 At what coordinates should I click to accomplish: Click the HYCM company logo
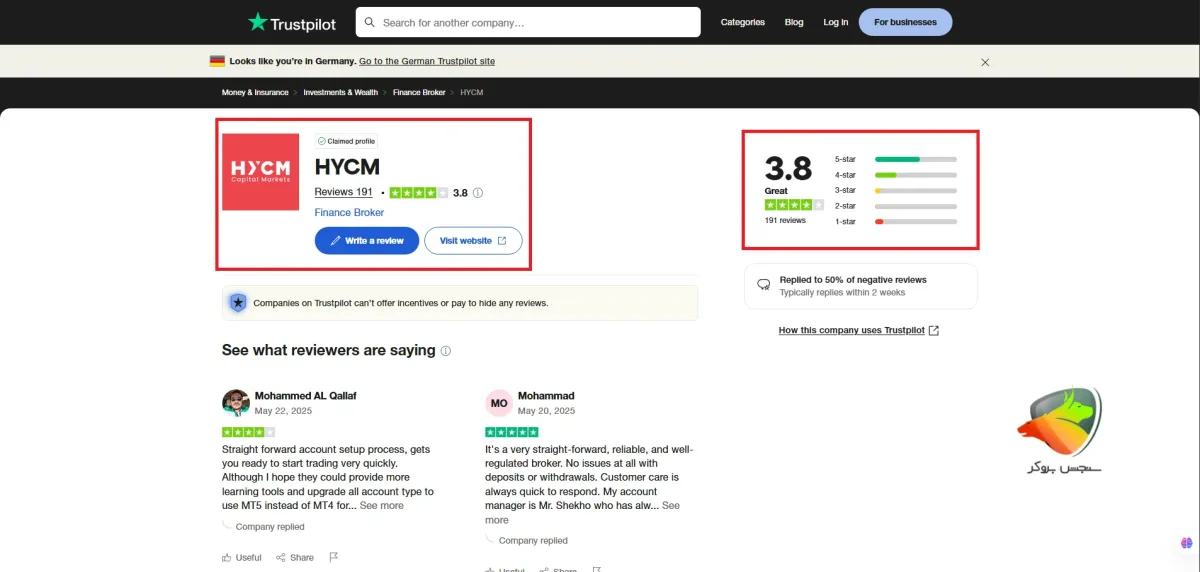point(261,172)
